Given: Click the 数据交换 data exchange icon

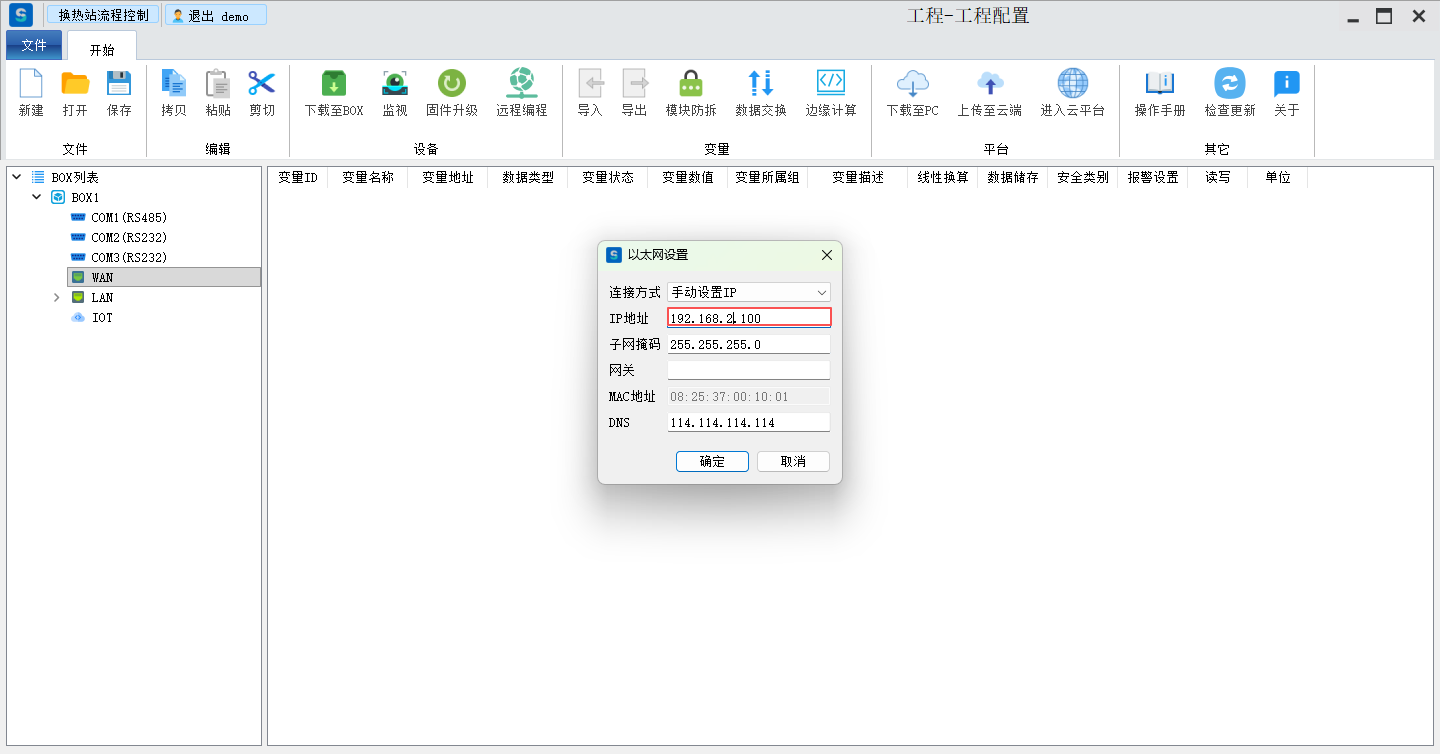Looking at the screenshot, I should point(760,85).
